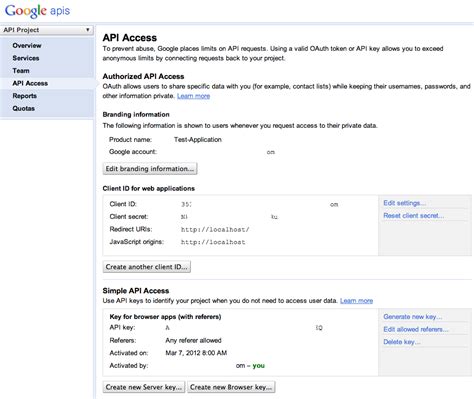
Task: Click the Client ID value
Action: coord(260,204)
